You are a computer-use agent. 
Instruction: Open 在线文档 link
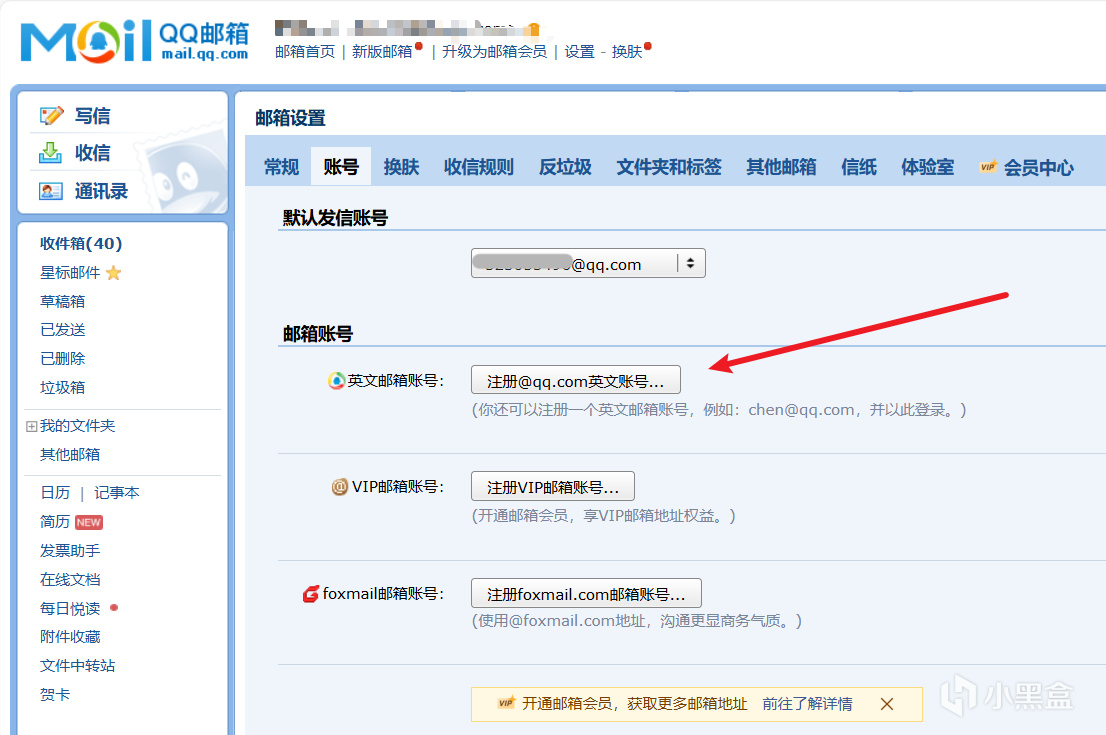tap(70, 580)
